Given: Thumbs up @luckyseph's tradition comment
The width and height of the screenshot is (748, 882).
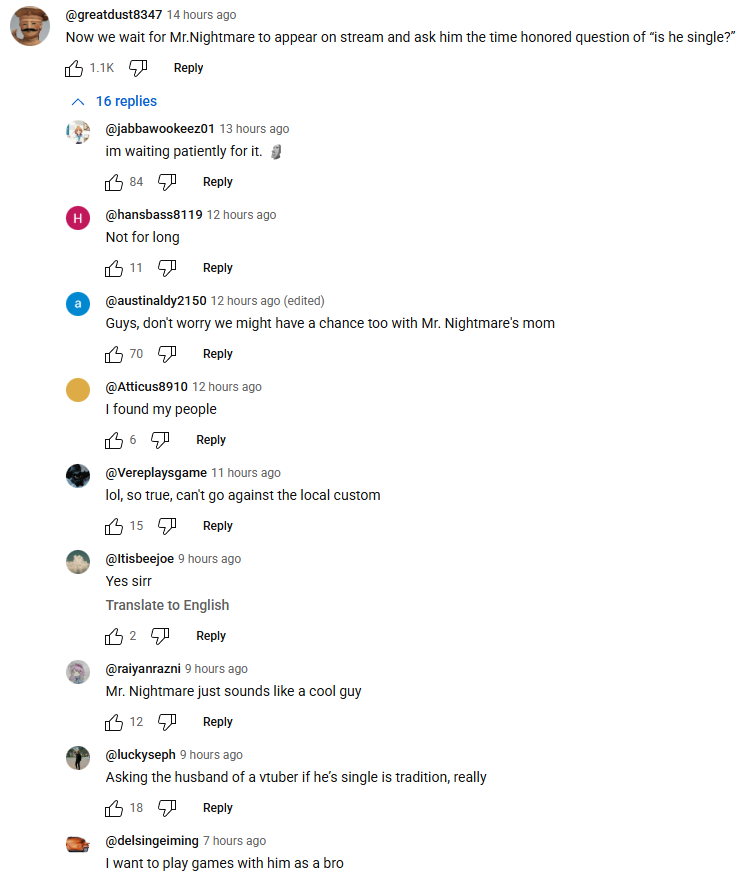Looking at the screenshot, I should point(114,809).
